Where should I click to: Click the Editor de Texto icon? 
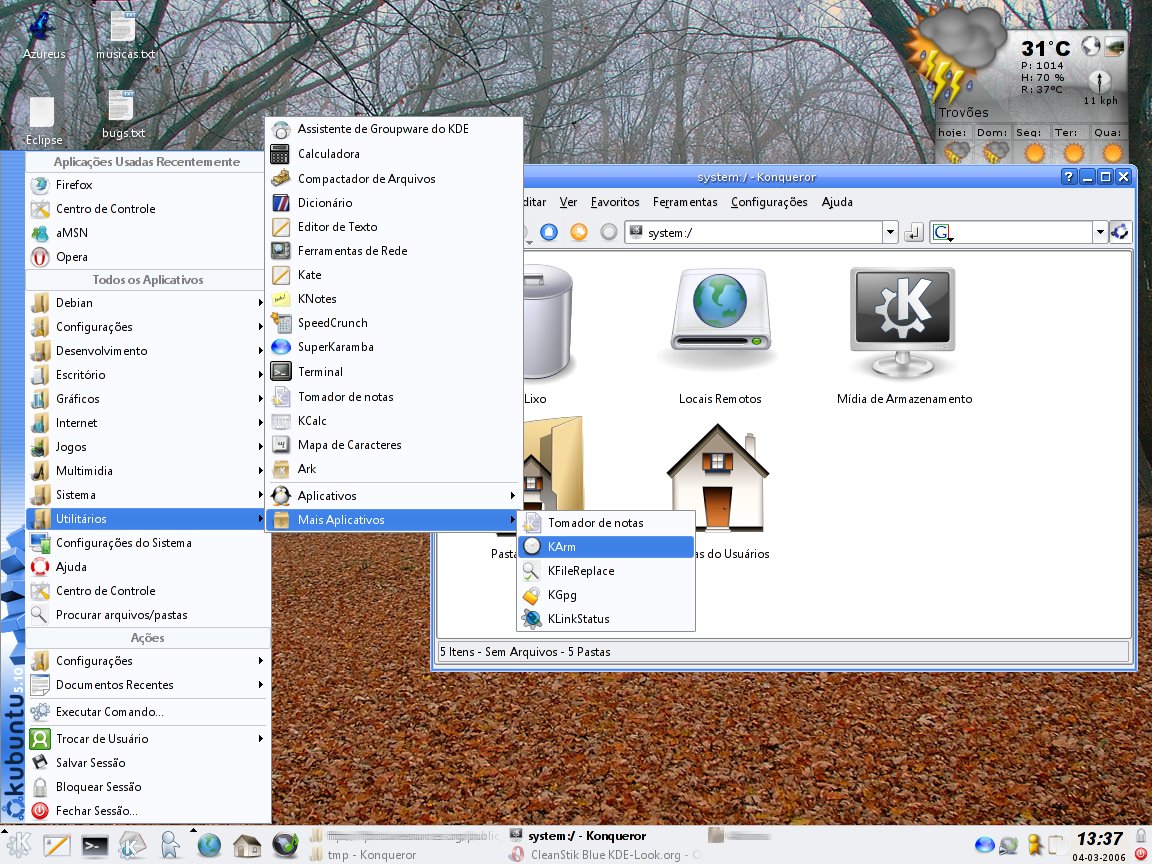pyautogui.click(x=280, y=227)
